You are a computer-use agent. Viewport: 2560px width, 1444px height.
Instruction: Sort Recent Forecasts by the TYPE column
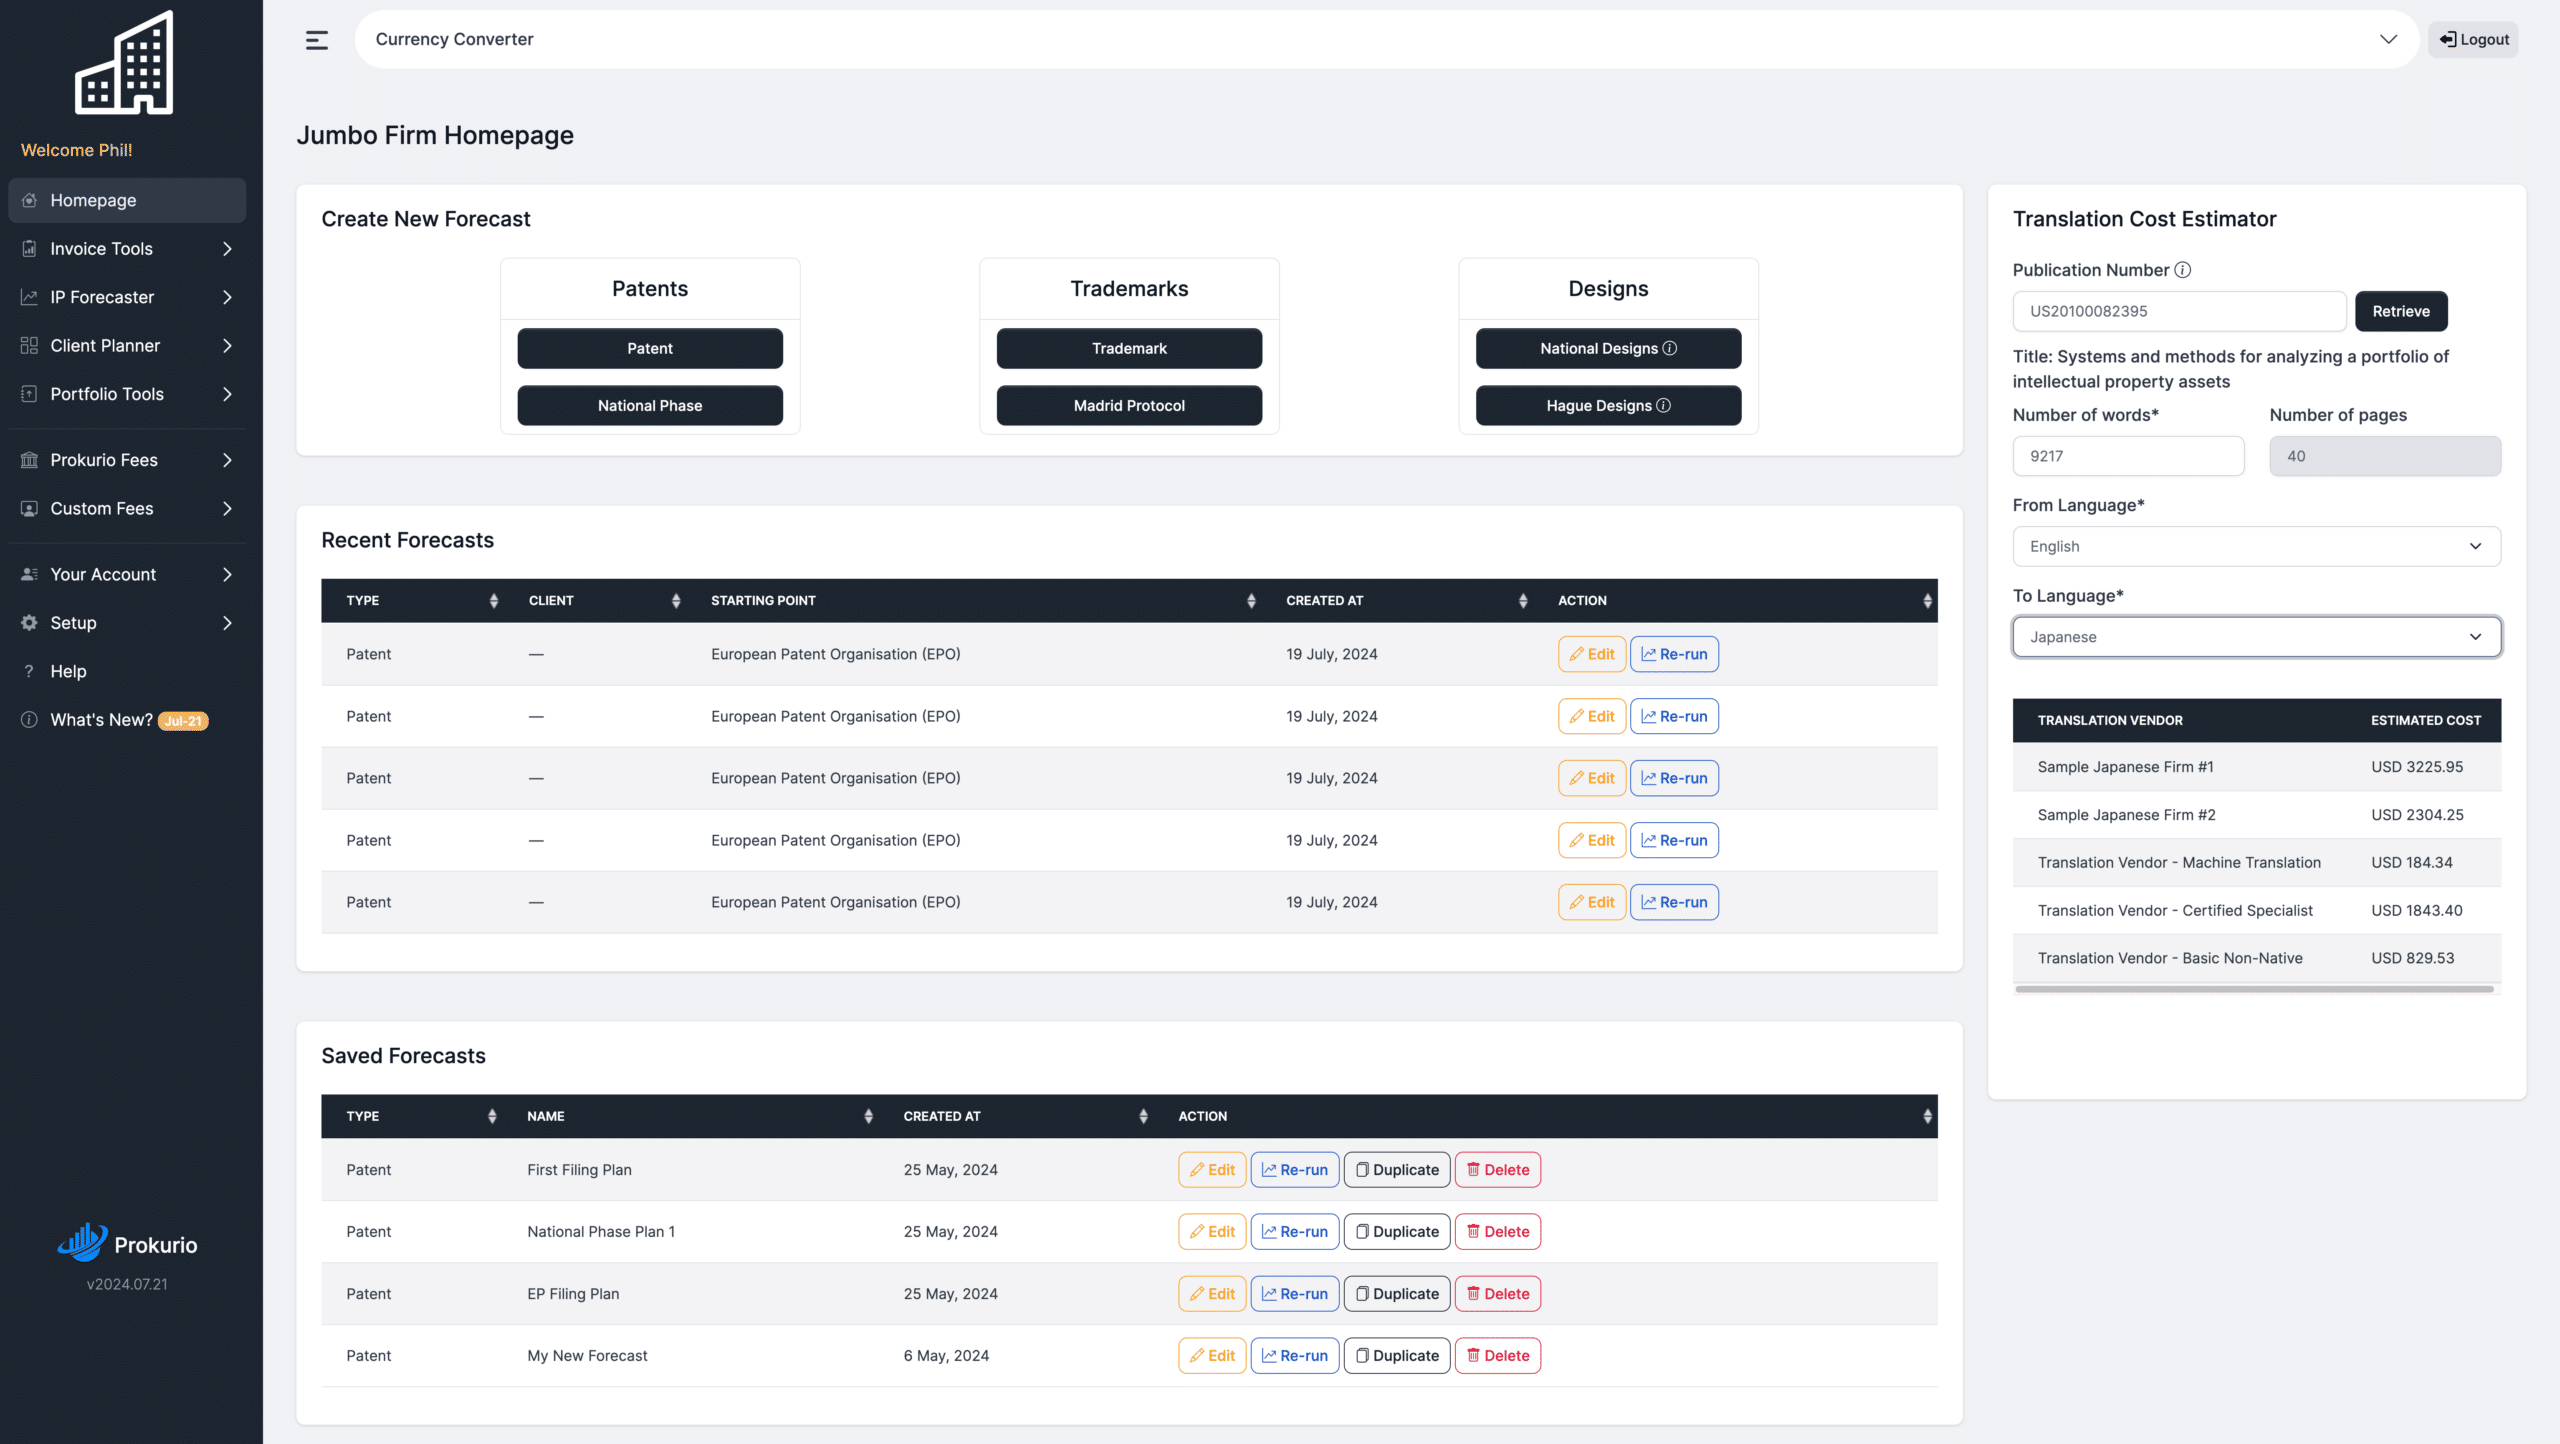click(494, 600)
